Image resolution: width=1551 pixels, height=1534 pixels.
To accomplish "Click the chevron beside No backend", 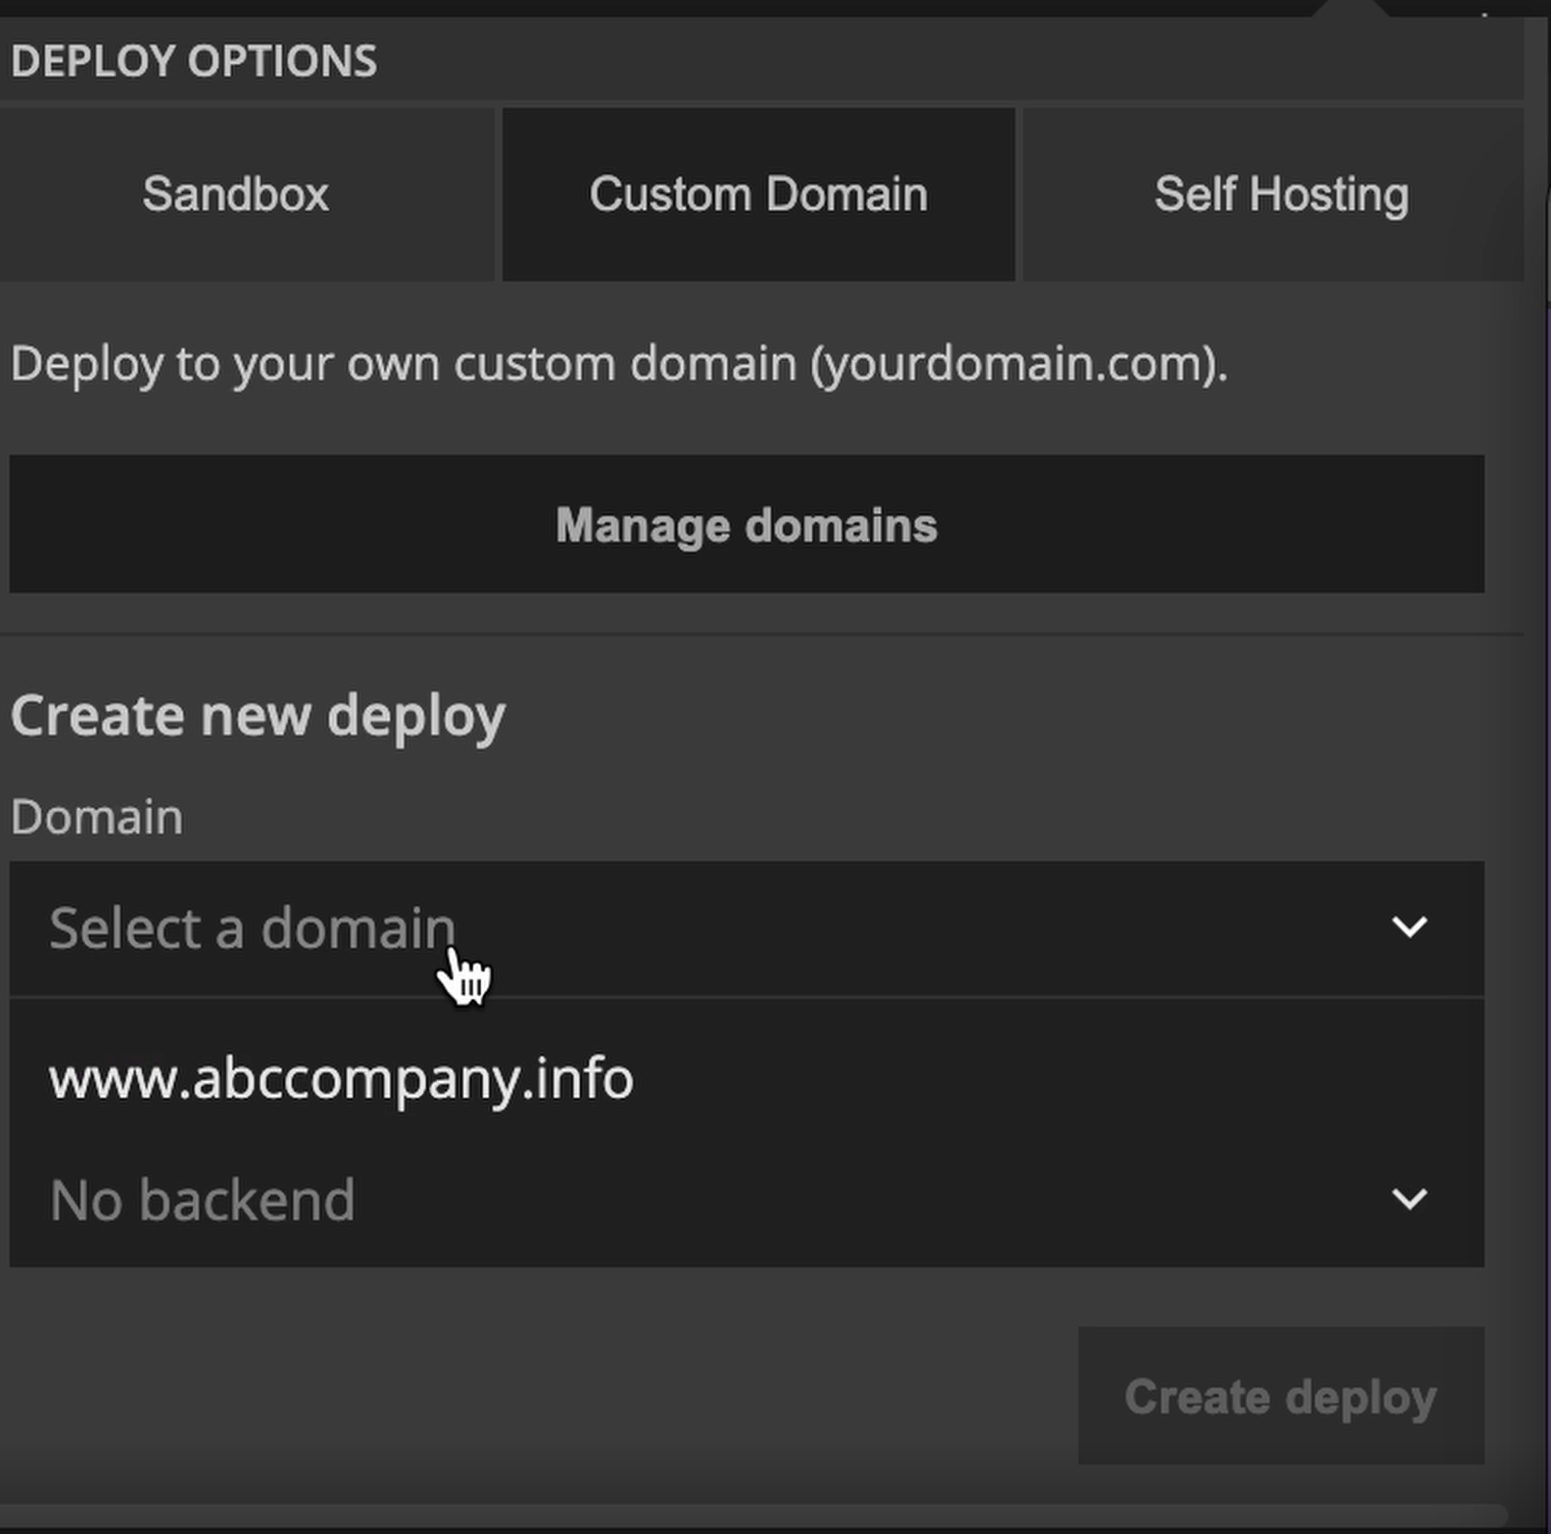I will tap(1409, 1198).
